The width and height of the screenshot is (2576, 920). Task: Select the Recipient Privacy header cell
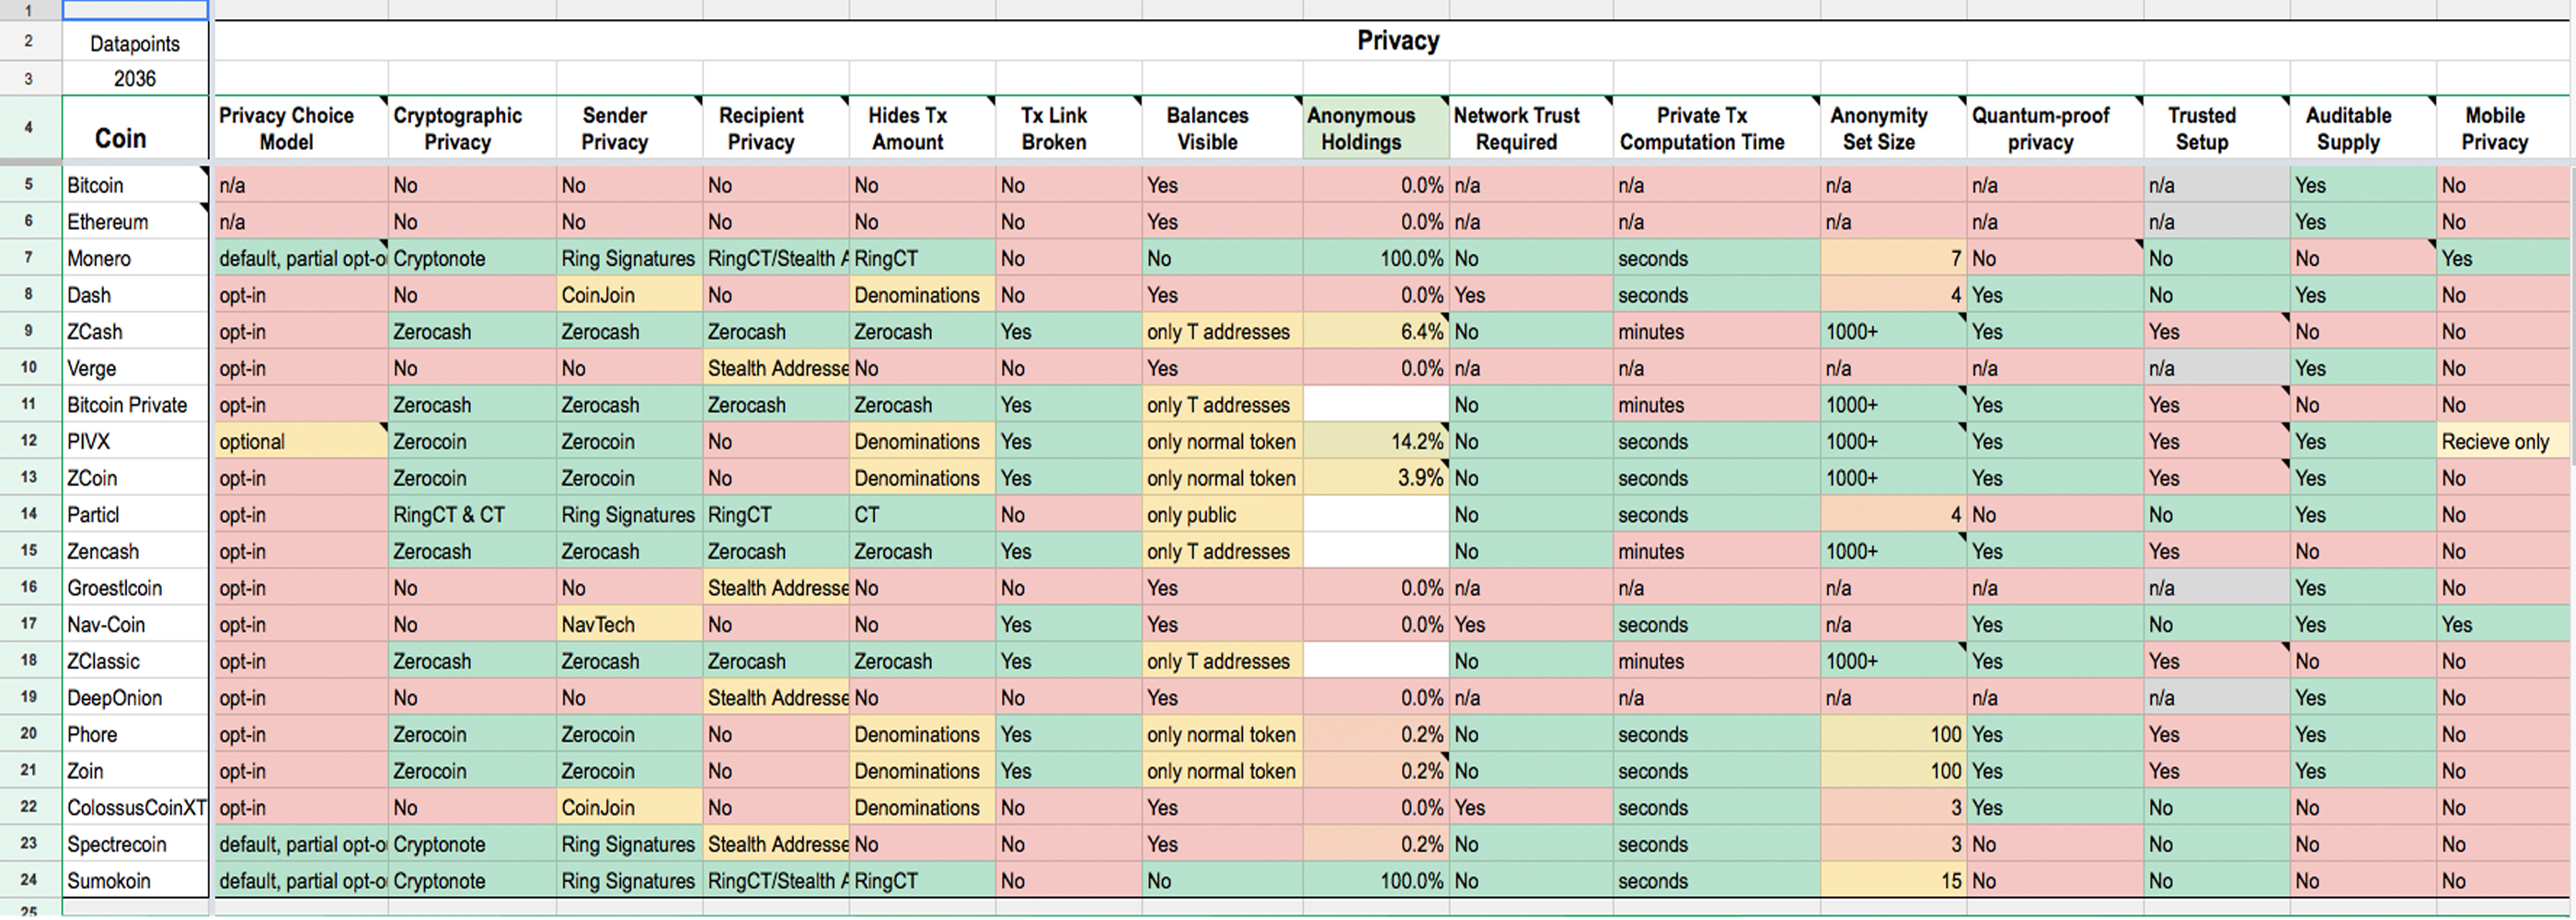(x=776, y=128)
